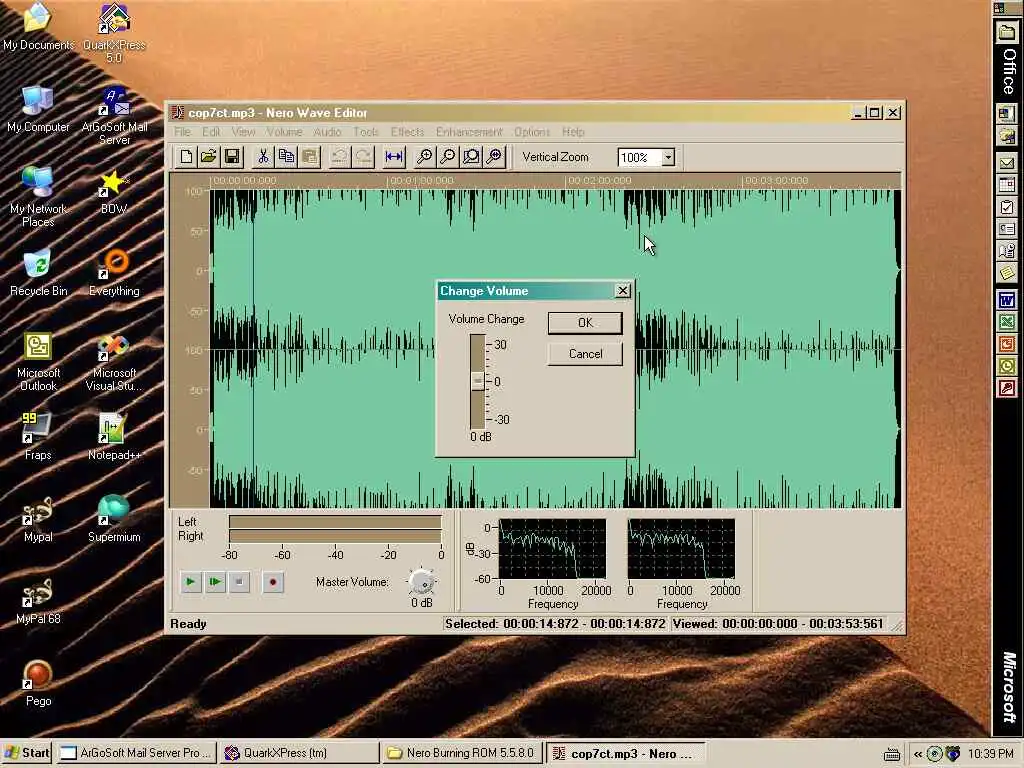Screen dimensions: 1024x768
Task: Click Cancel in Change Volume dialog
Action: click(x=585, y=354)
